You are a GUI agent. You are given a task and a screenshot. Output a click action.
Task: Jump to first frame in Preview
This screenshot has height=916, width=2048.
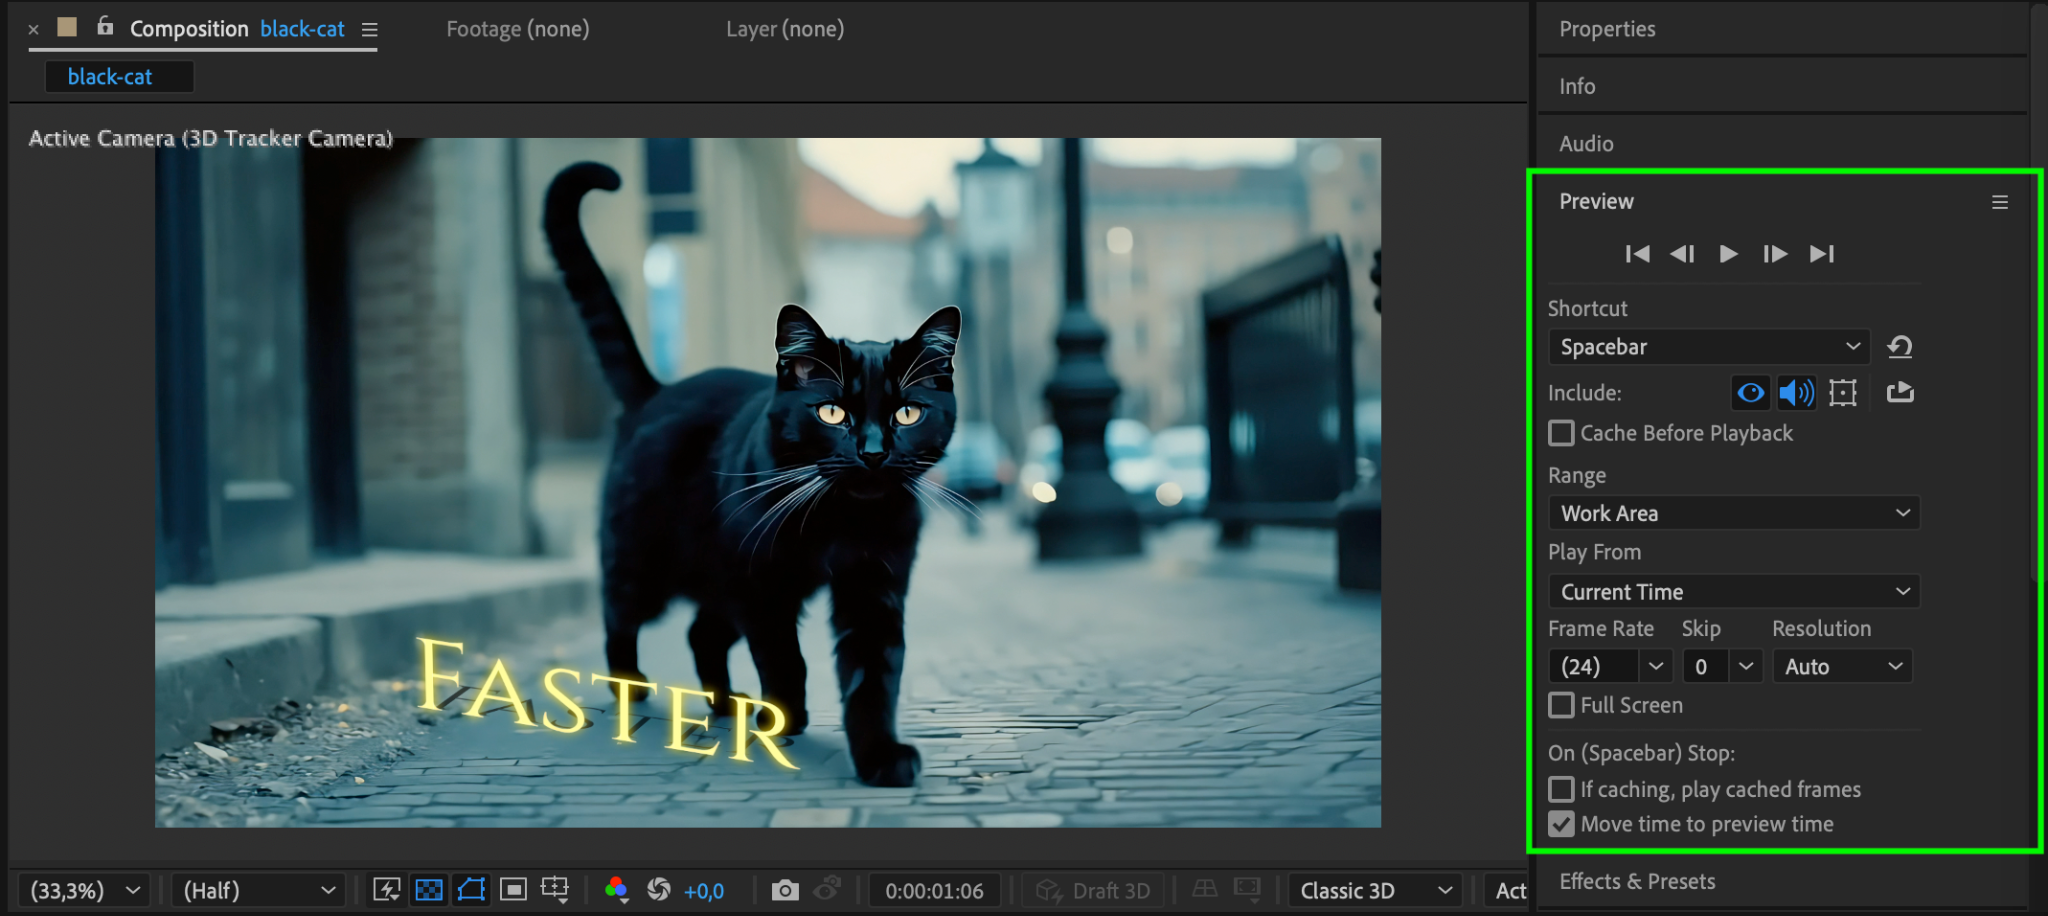point(1637,254)
